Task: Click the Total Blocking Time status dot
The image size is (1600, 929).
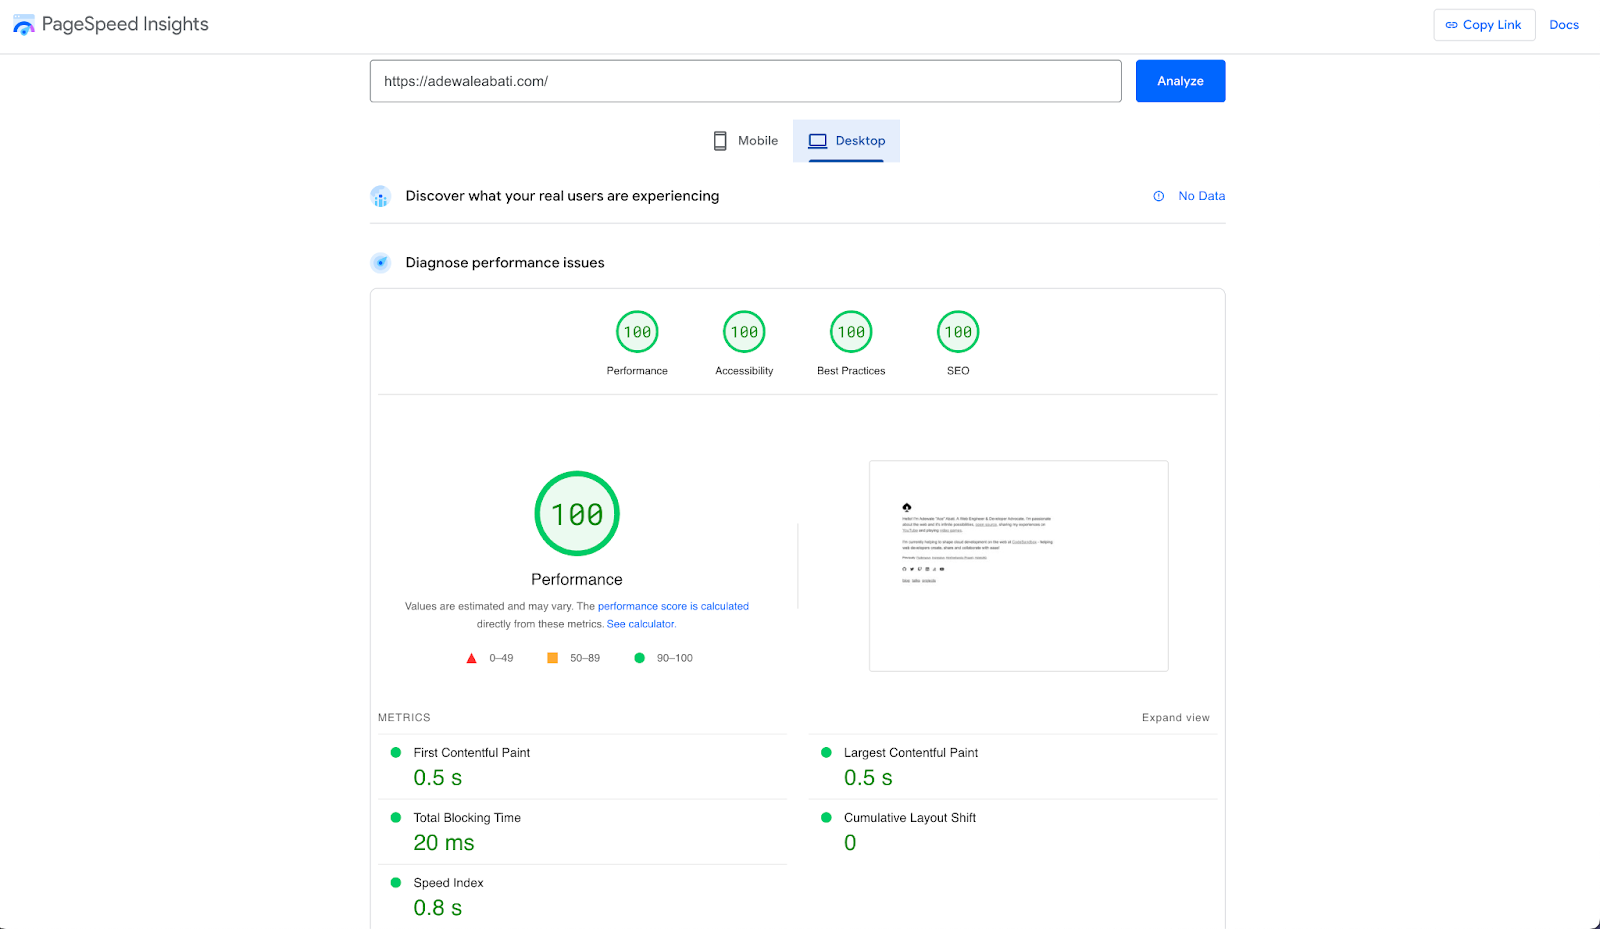Action: coord(395,817)
